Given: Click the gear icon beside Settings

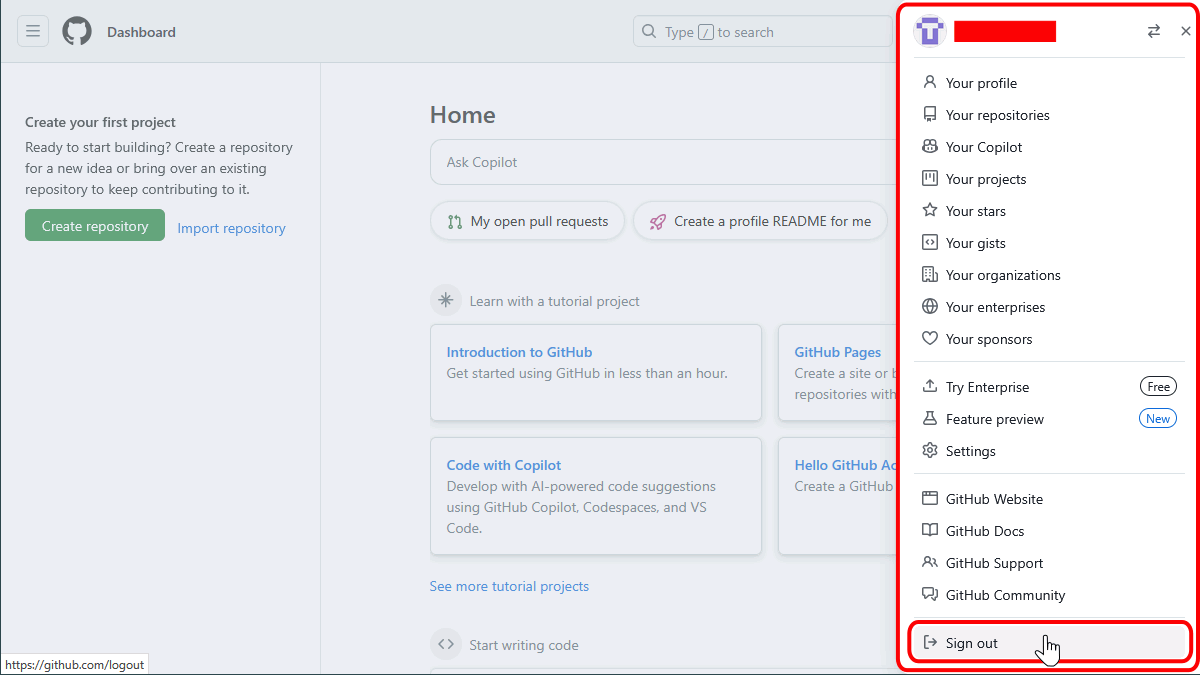Looking at the screenshot, I should pyautogui.click(x=930, y=451).
